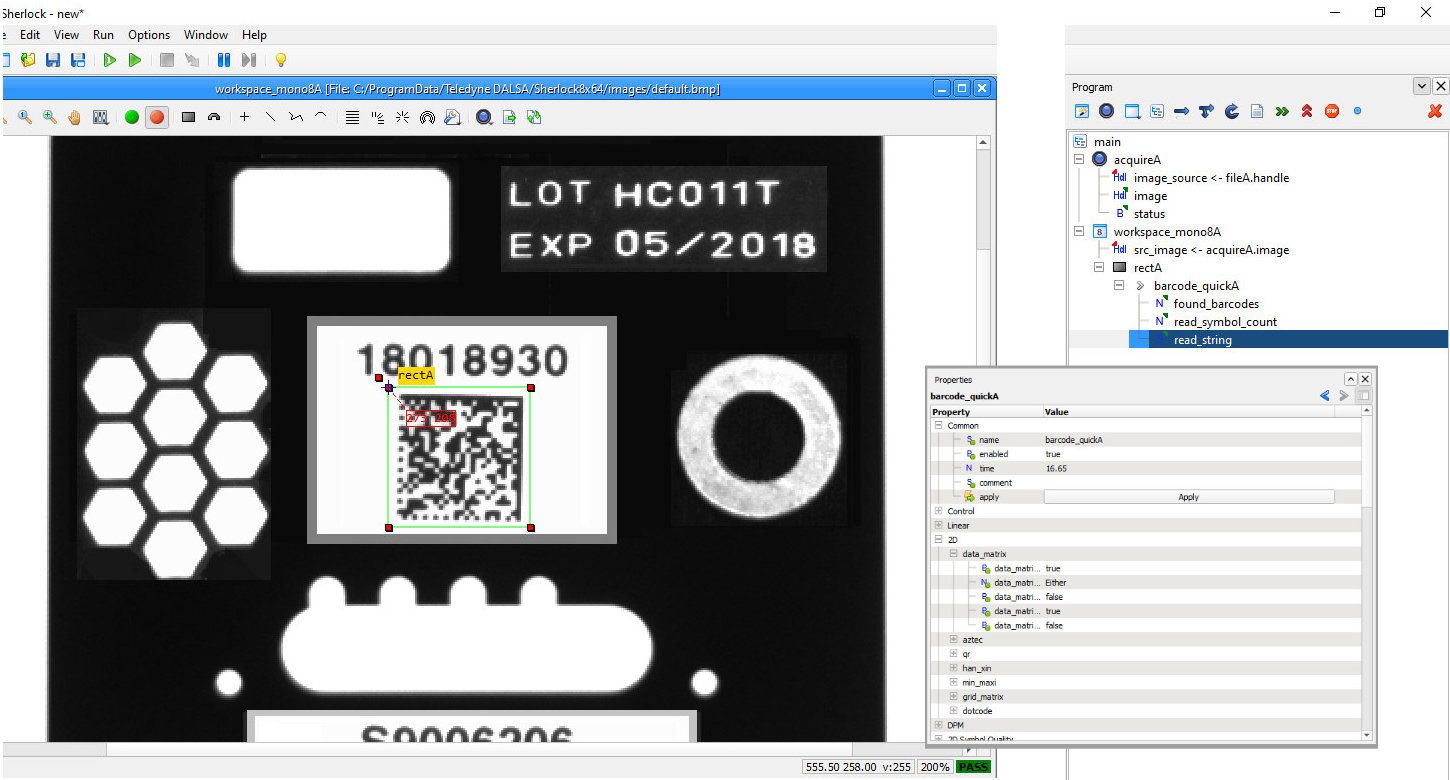Select the red circle ROI tool
This screenshot has width=1450, height=780.
pos(157,117)
